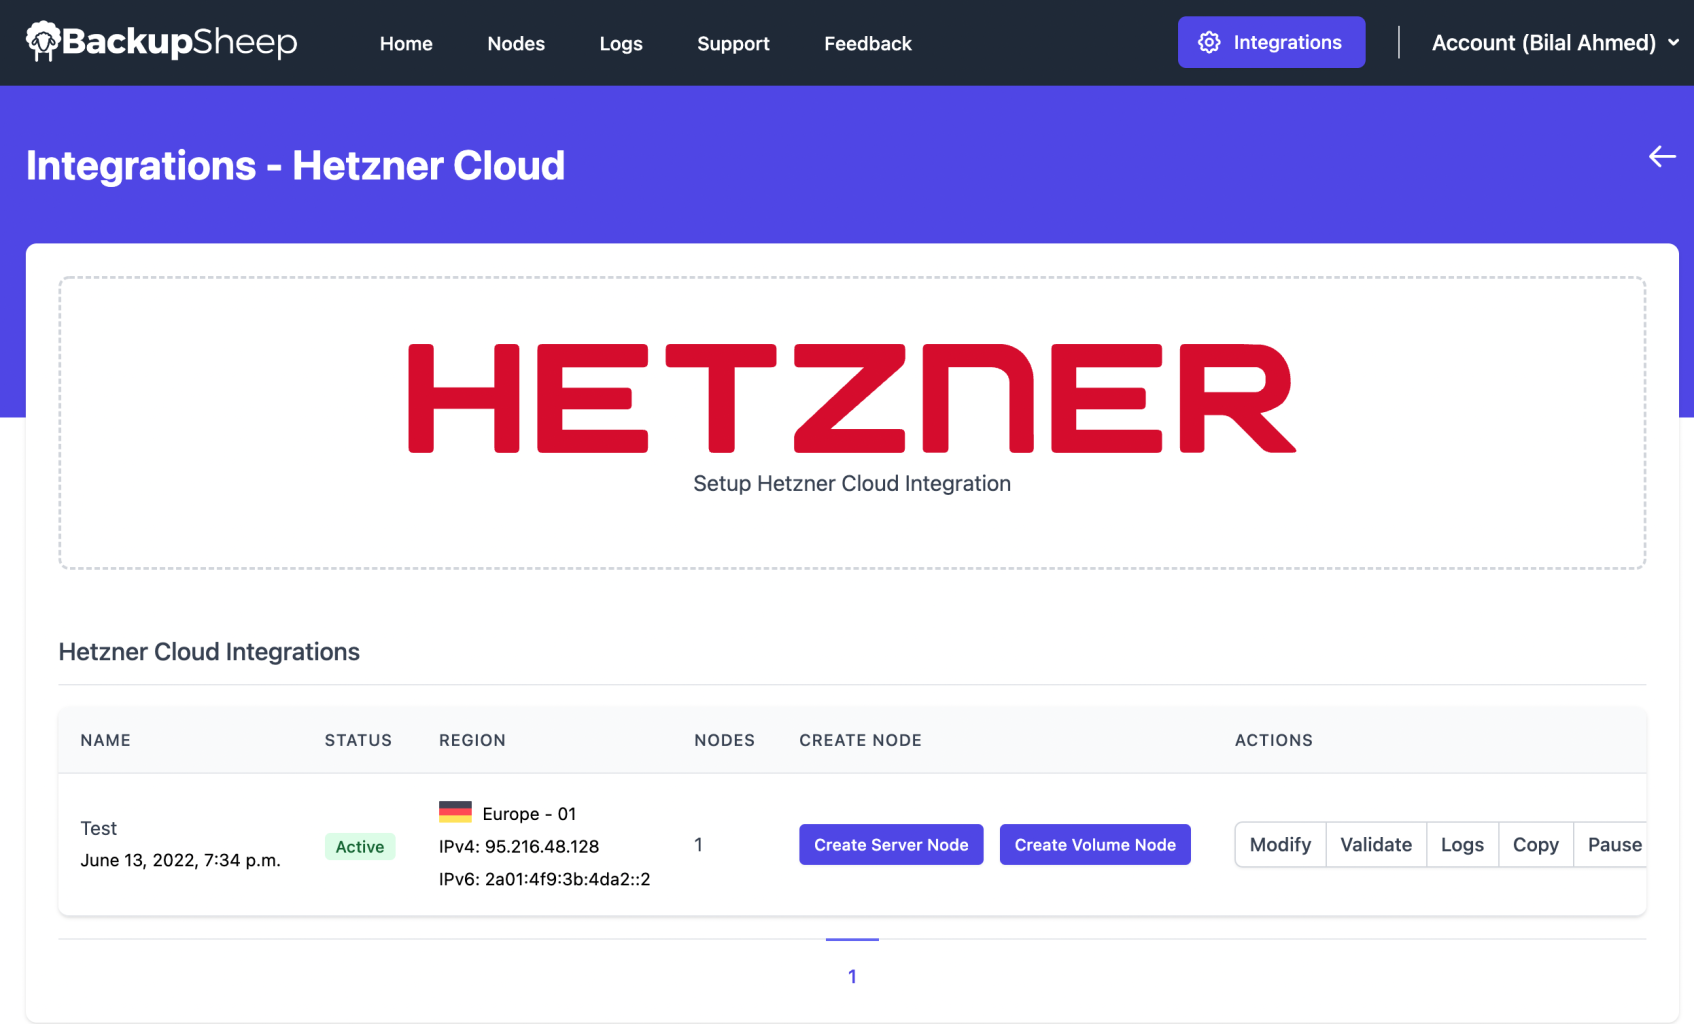Click IPv4: 95.216.48.128 text
The width and height of the screenshot is (1694, 1024).
(x=519, y=846)
